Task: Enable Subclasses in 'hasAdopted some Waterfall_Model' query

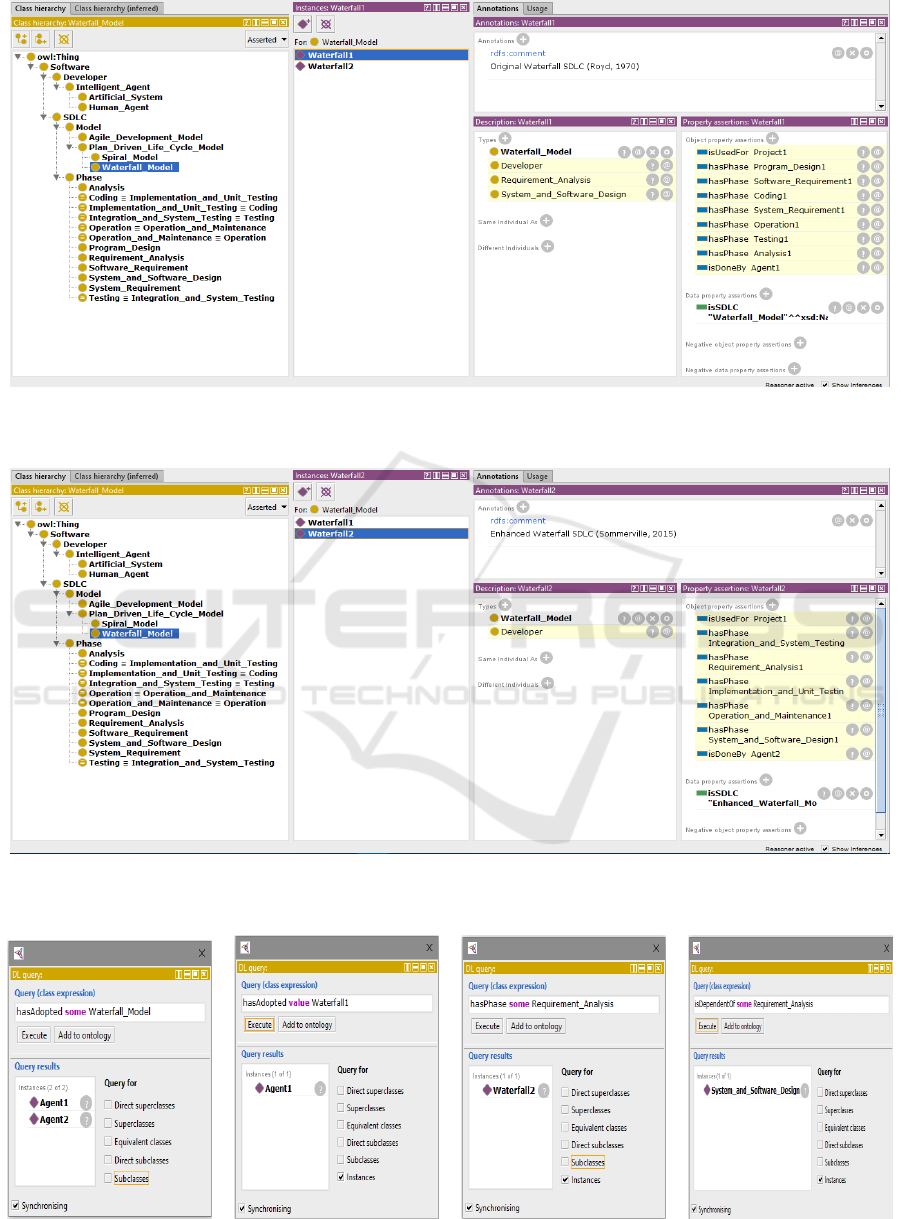Action: pyautogui.click(x=109, y=1179)
